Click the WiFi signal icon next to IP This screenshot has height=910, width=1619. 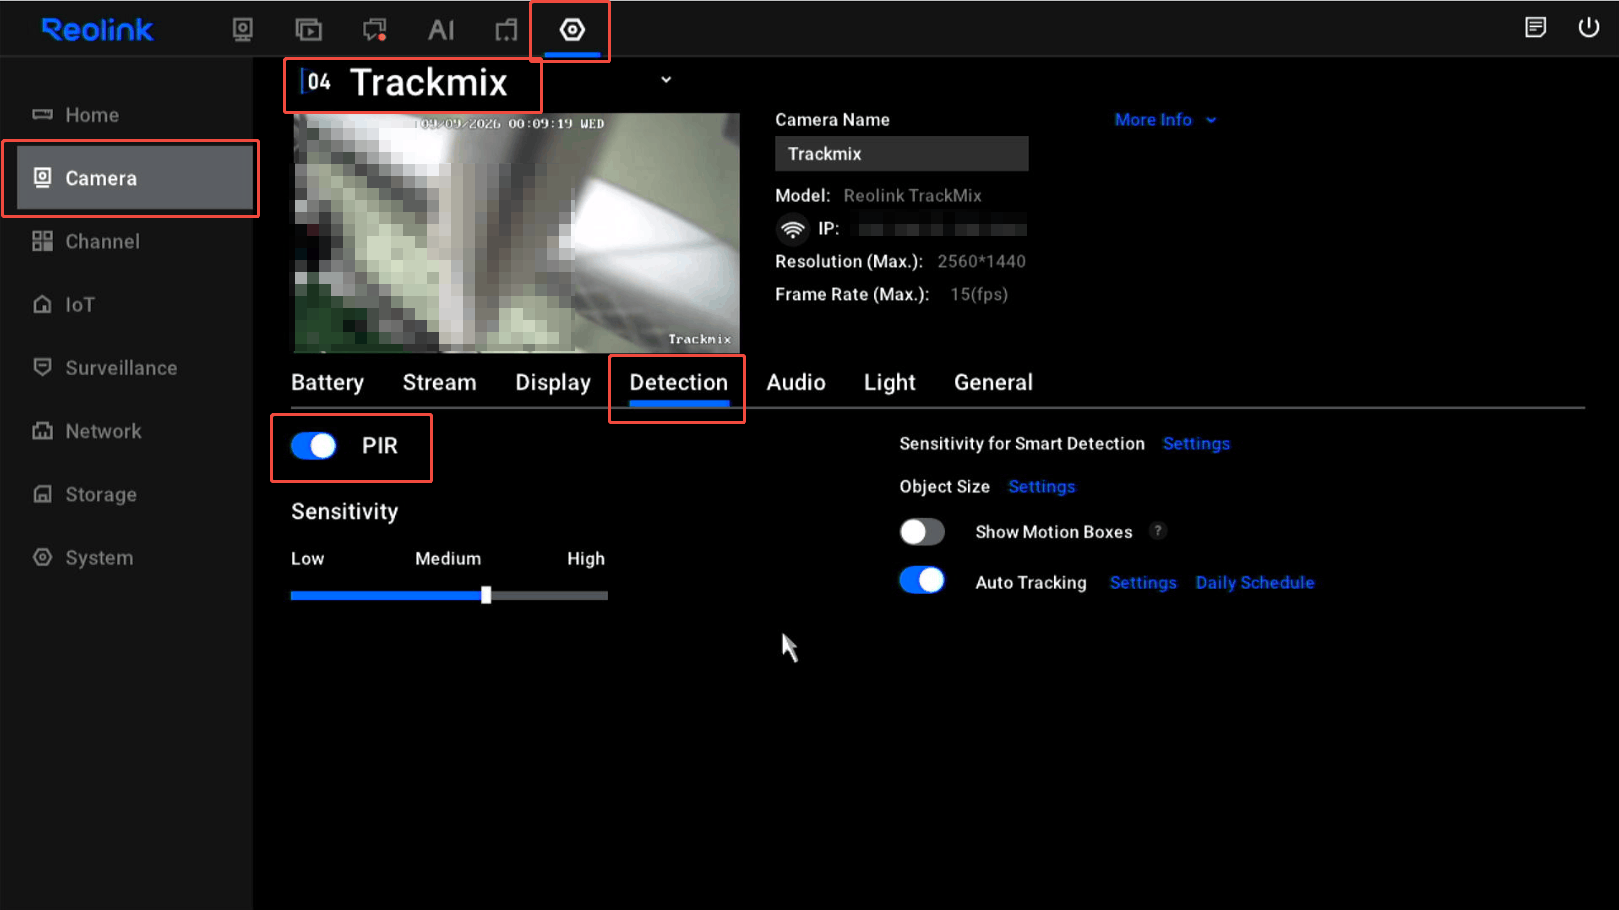793,229
